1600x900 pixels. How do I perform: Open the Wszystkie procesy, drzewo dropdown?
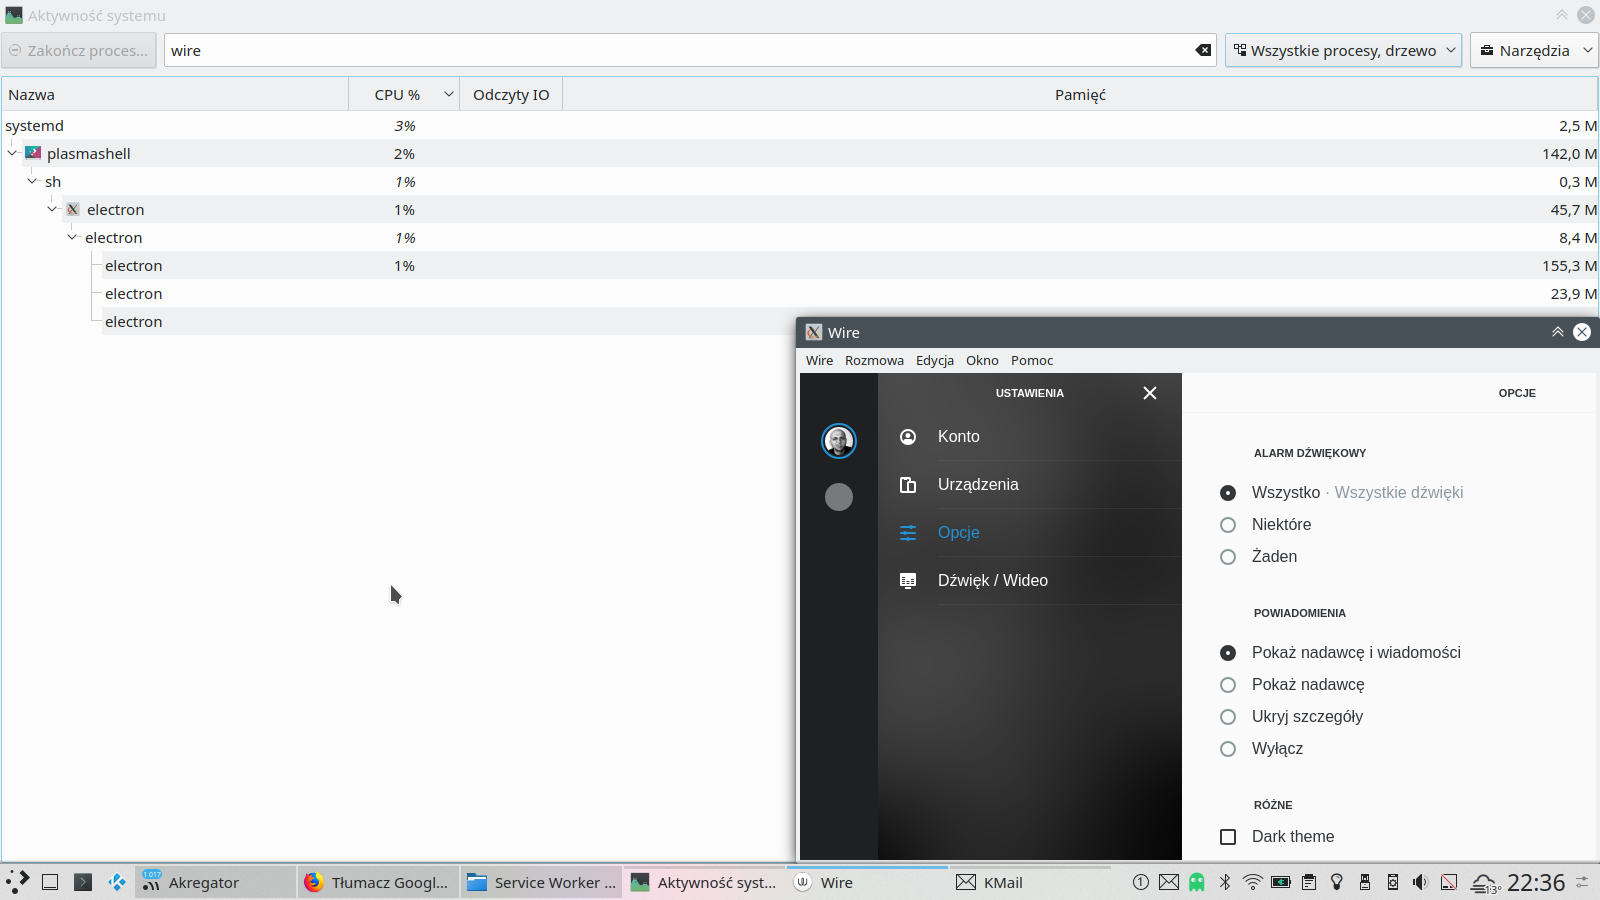point(1343,50)
